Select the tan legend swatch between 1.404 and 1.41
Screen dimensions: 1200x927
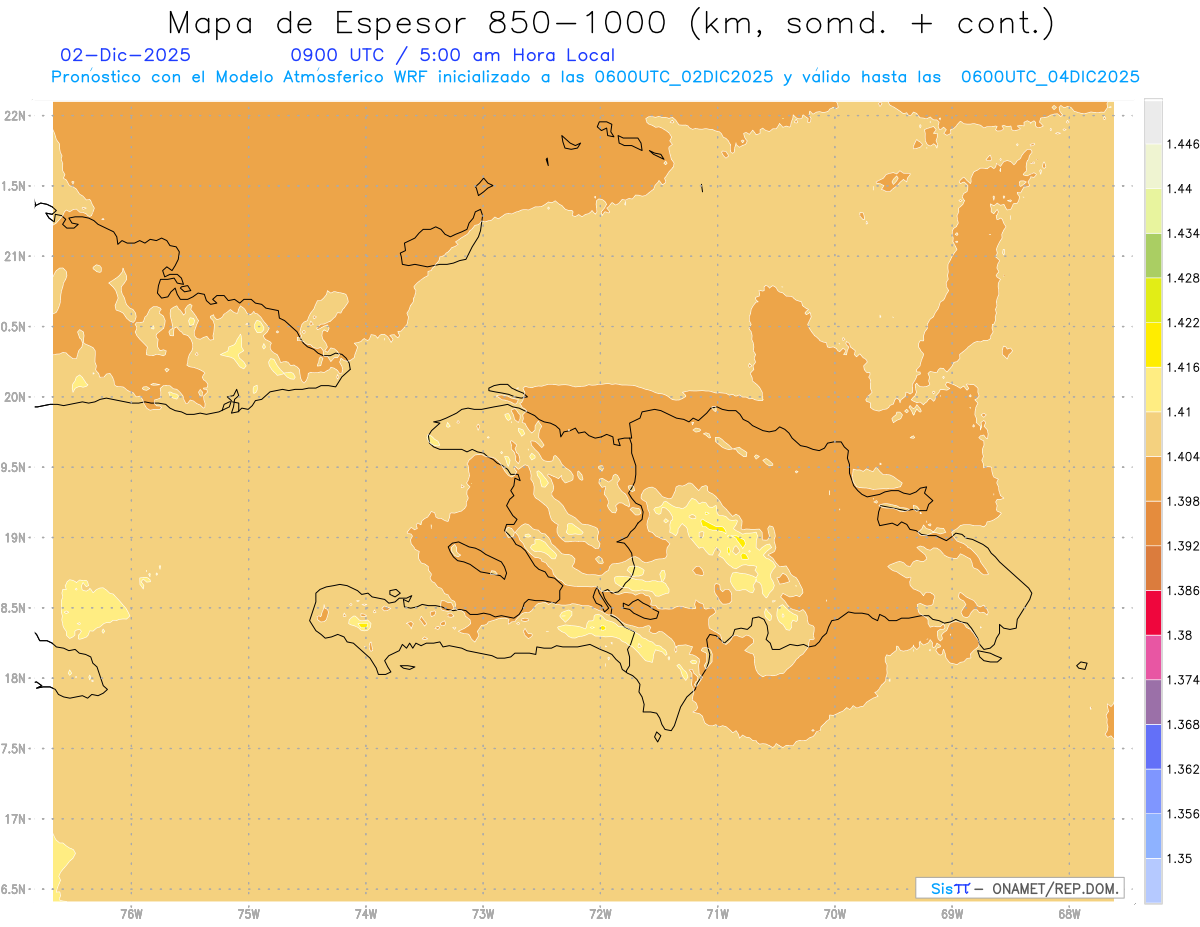[1153, 434]
